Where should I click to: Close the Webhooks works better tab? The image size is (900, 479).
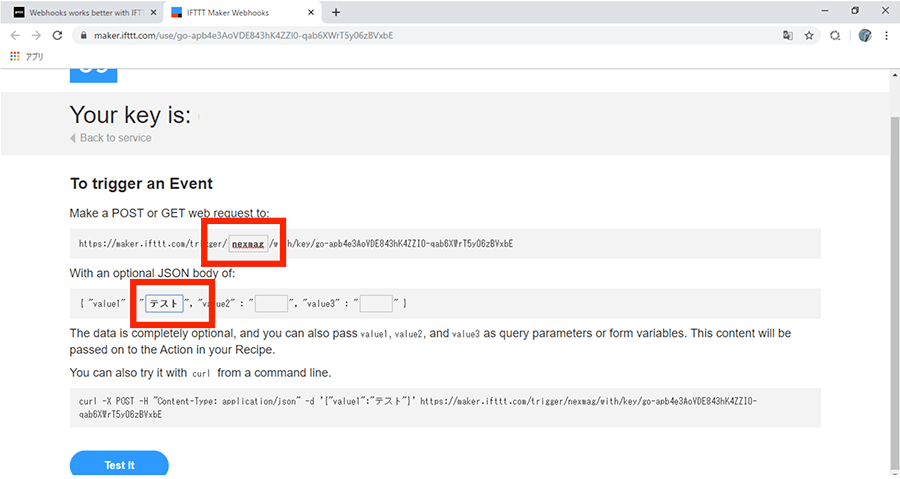coord(153,12)
